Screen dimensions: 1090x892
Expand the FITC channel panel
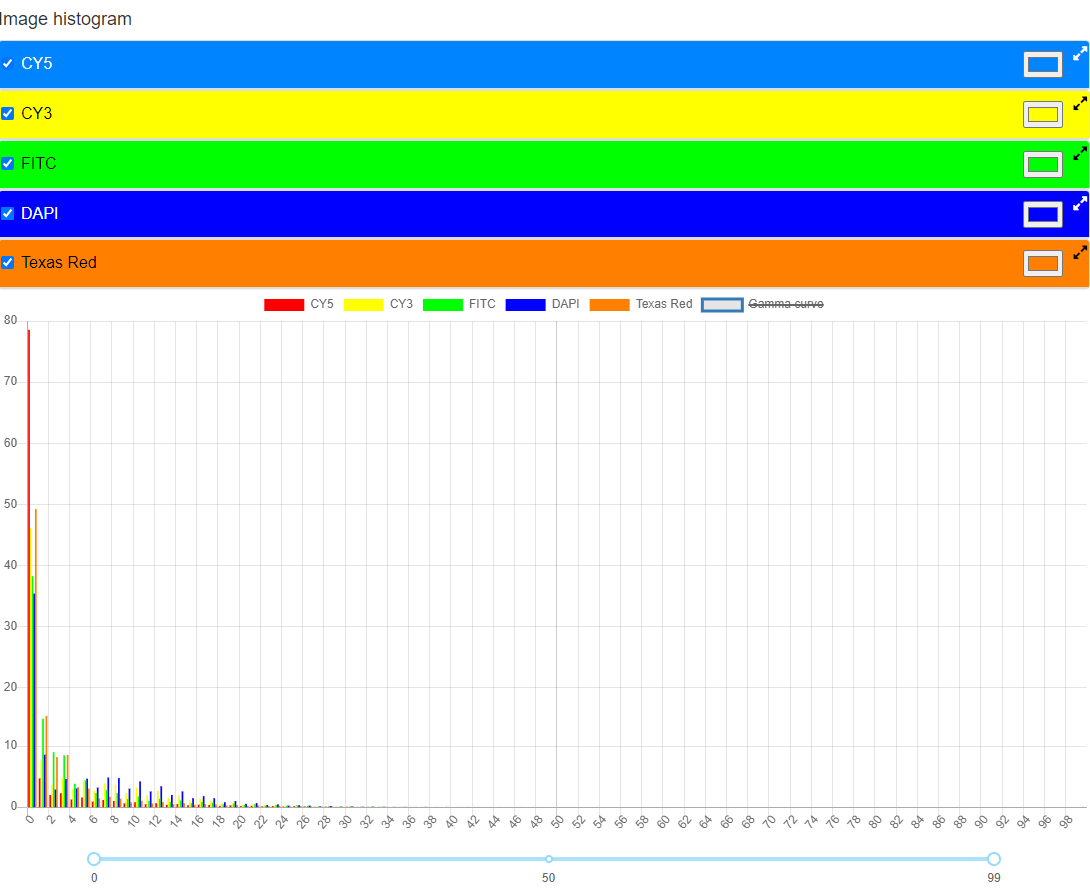pos(1079,153)
